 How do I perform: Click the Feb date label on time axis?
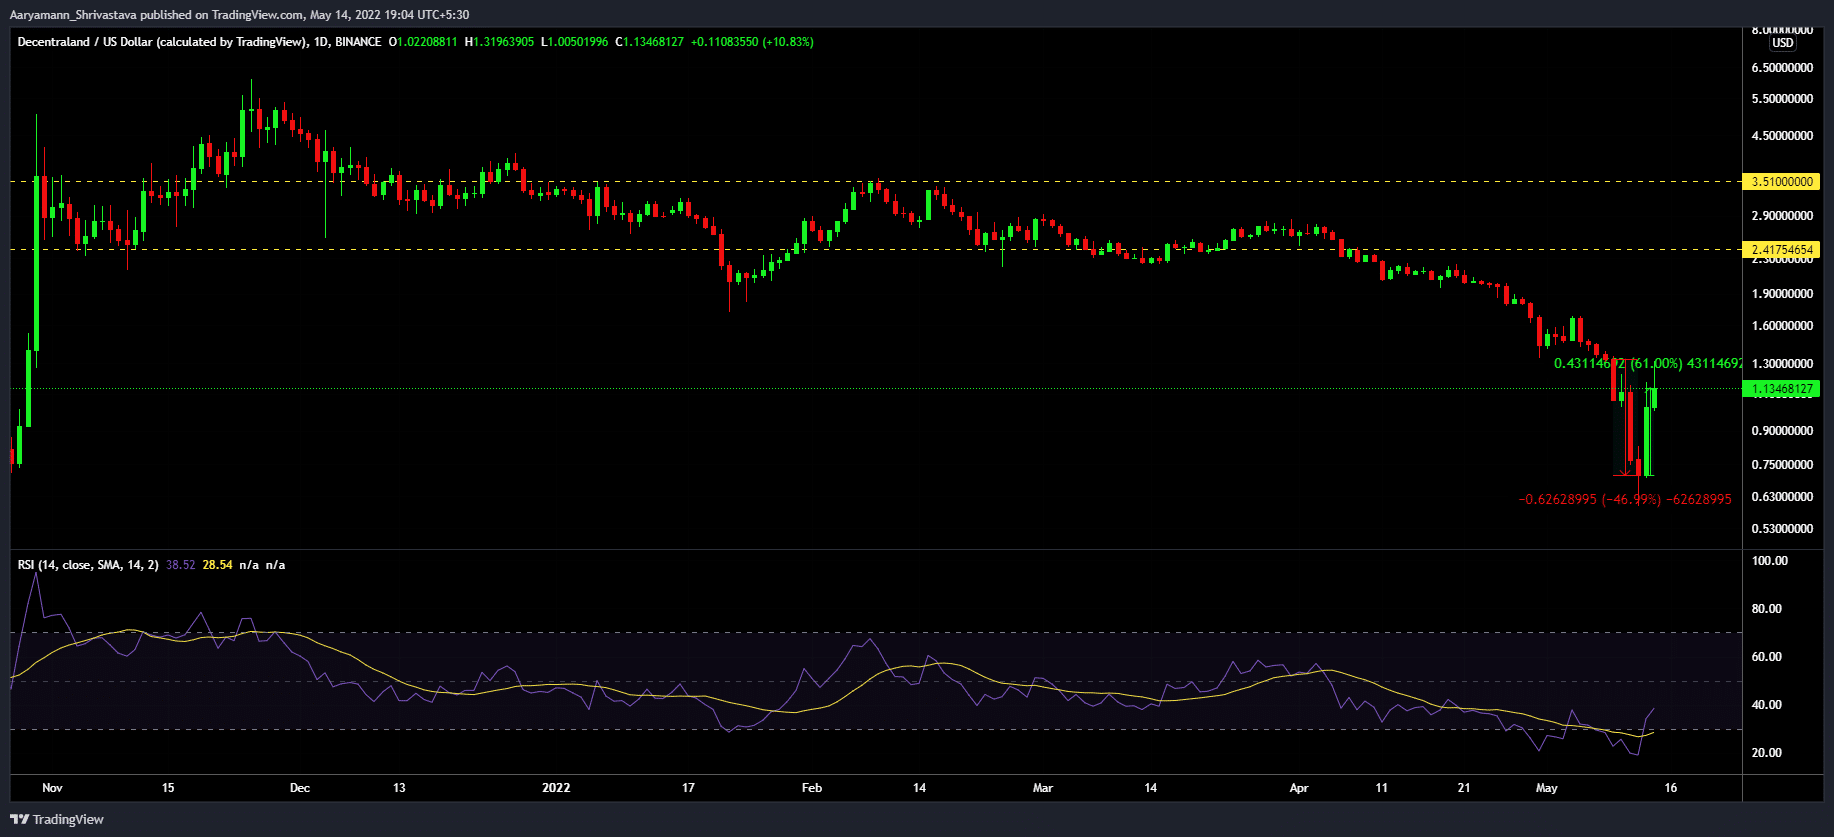coord(812,788)
